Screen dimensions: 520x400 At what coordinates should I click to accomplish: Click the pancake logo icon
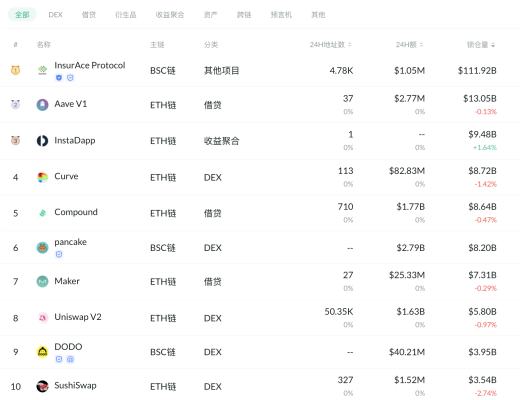click(x=42, y=248)
